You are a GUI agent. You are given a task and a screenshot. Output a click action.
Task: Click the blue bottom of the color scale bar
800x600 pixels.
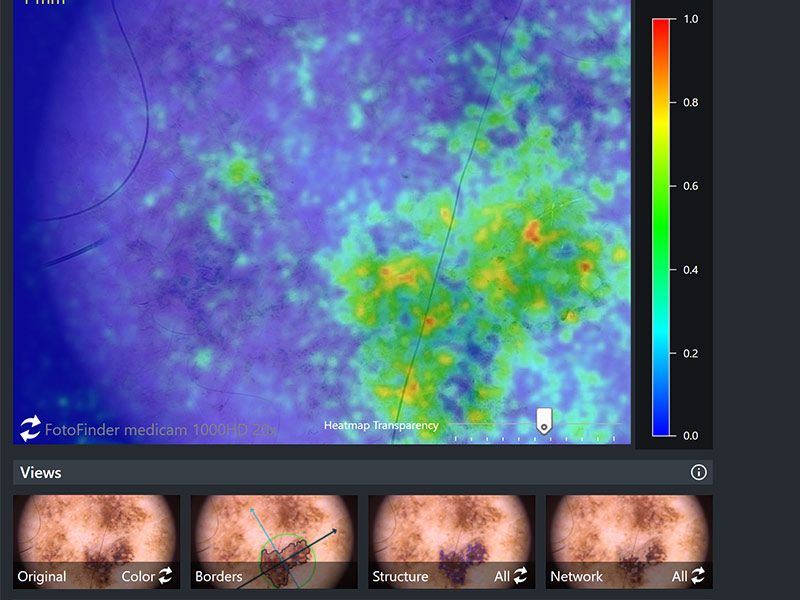tap(660, 425)
